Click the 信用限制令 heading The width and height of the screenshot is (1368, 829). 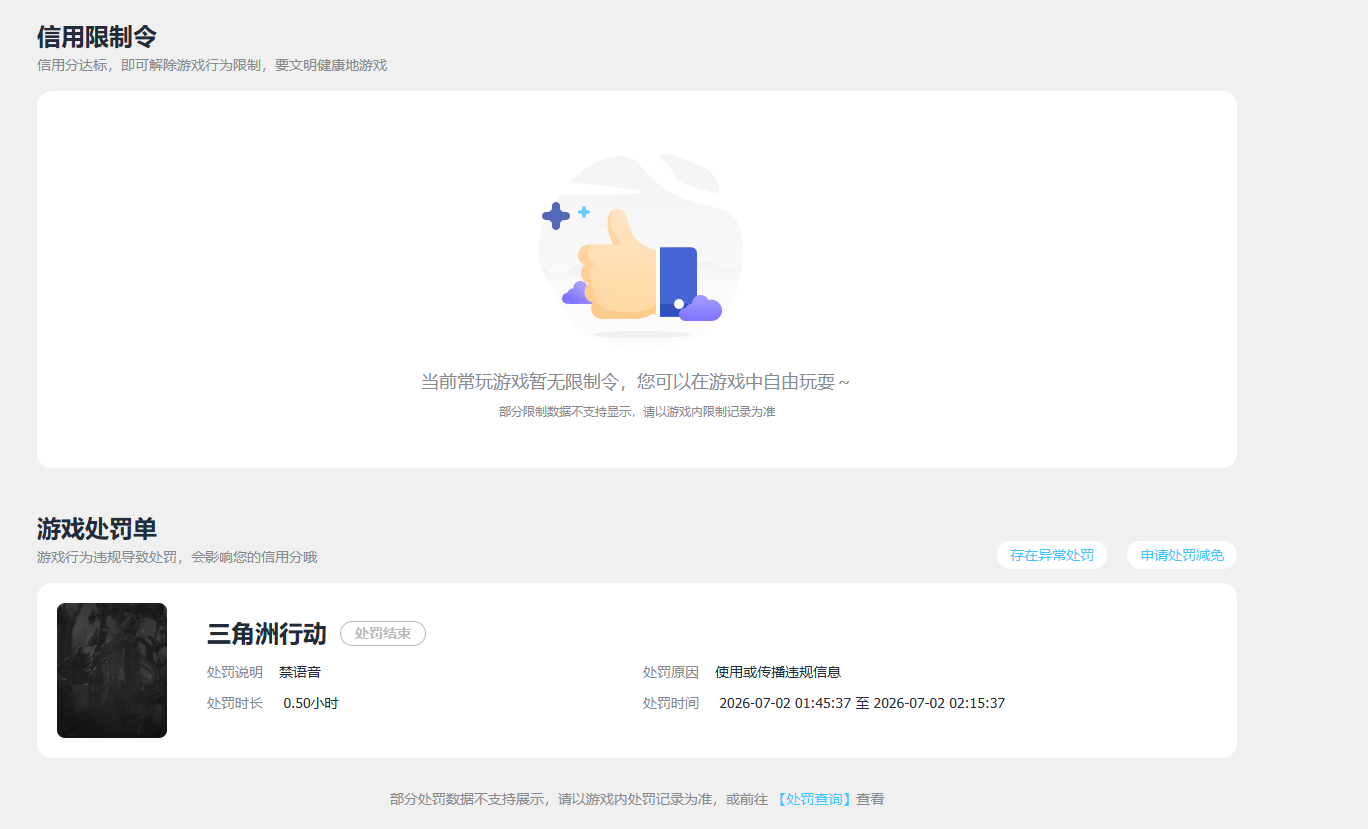tap(97, 37)
